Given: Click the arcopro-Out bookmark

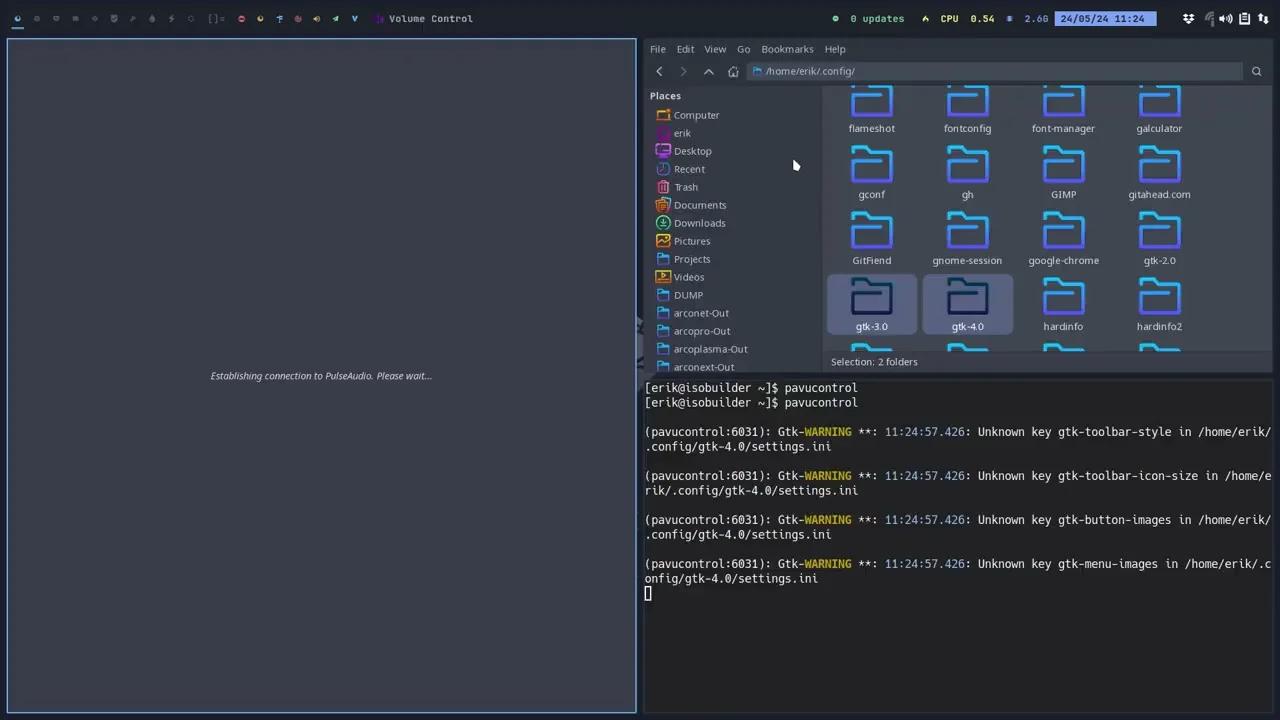Looking at the screenshot, I should [701, 331].
